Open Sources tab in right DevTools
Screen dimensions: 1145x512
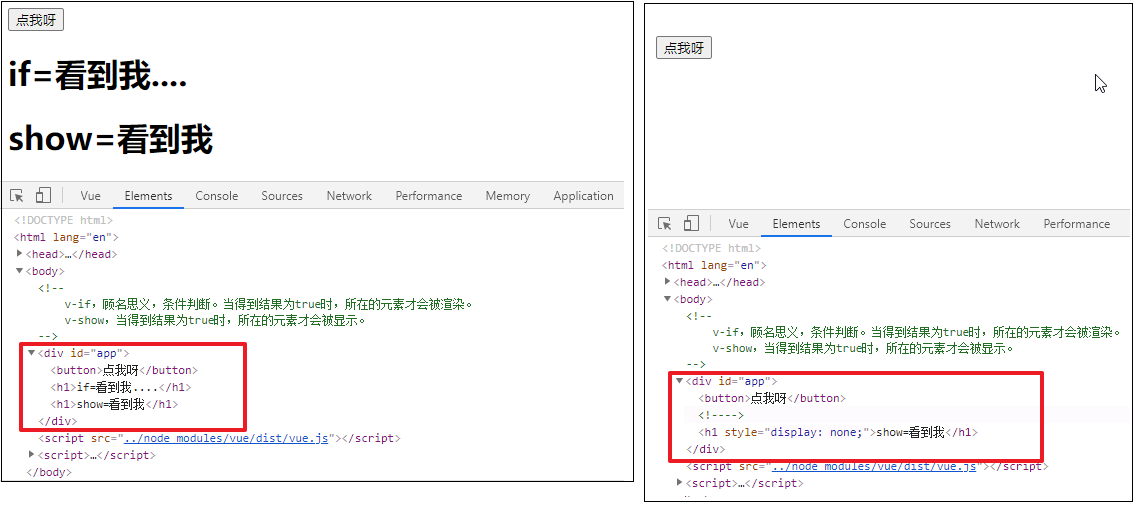930,223
